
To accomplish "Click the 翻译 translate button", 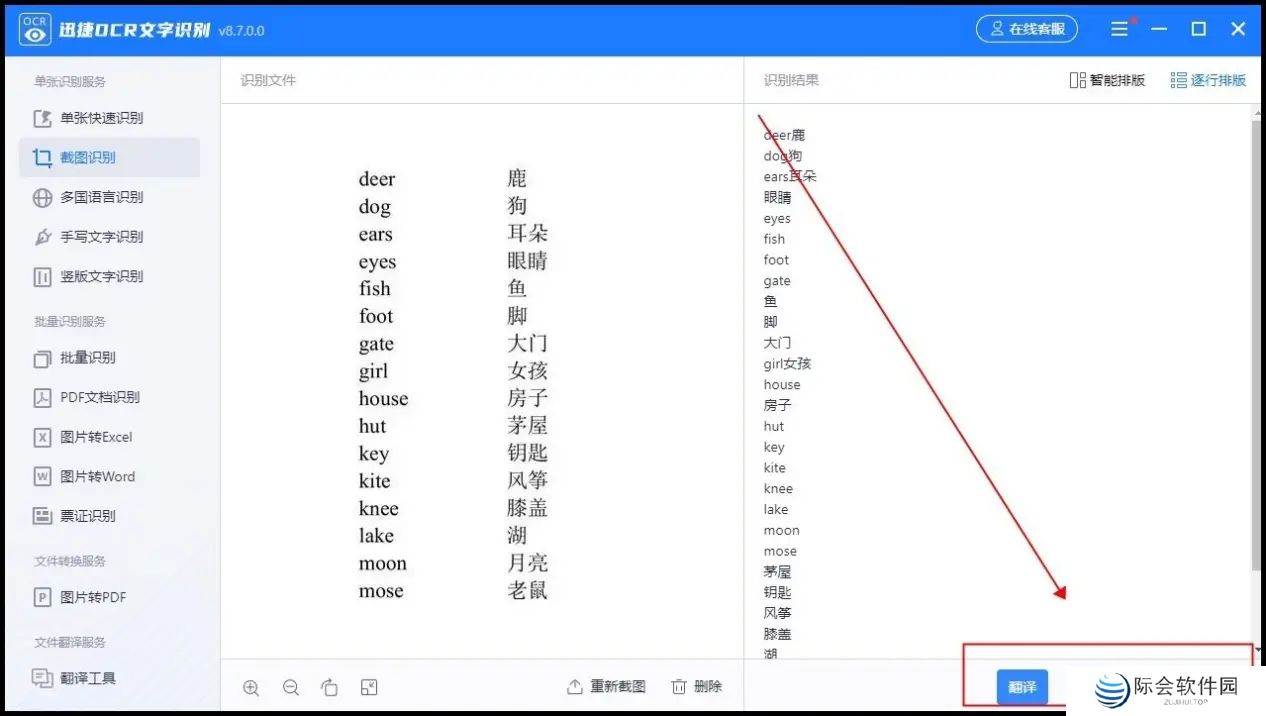I will (1022, 687).
